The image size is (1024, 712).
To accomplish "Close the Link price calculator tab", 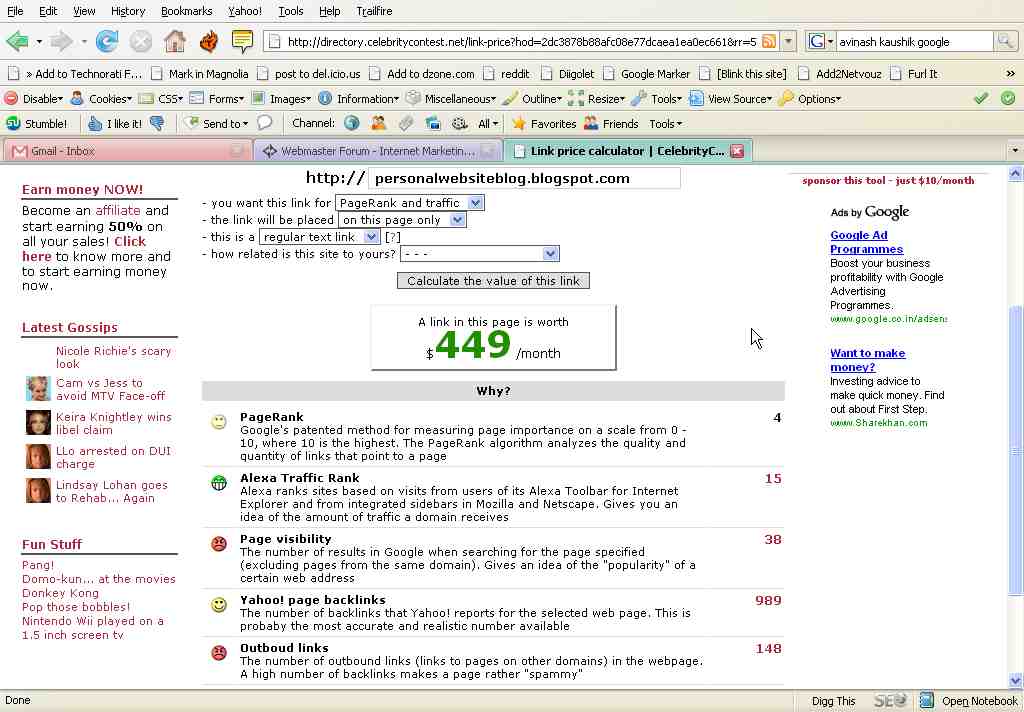I will (737, 151).
